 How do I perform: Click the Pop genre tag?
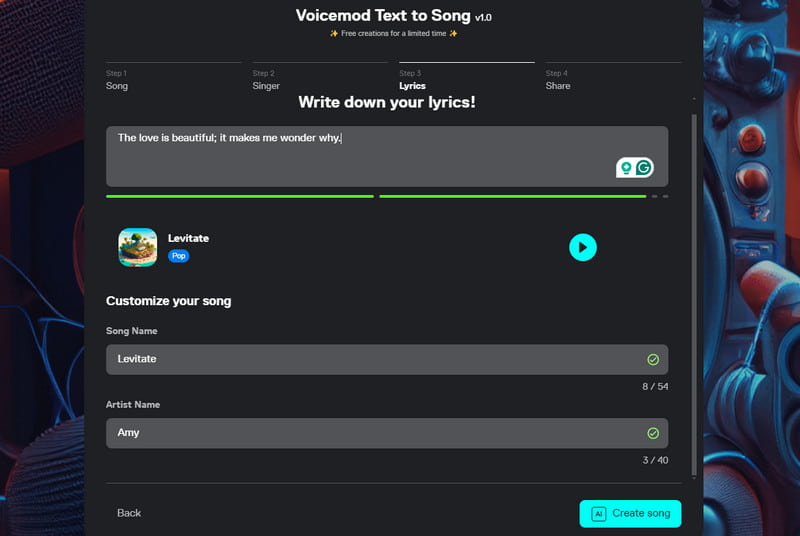point(178,256)
